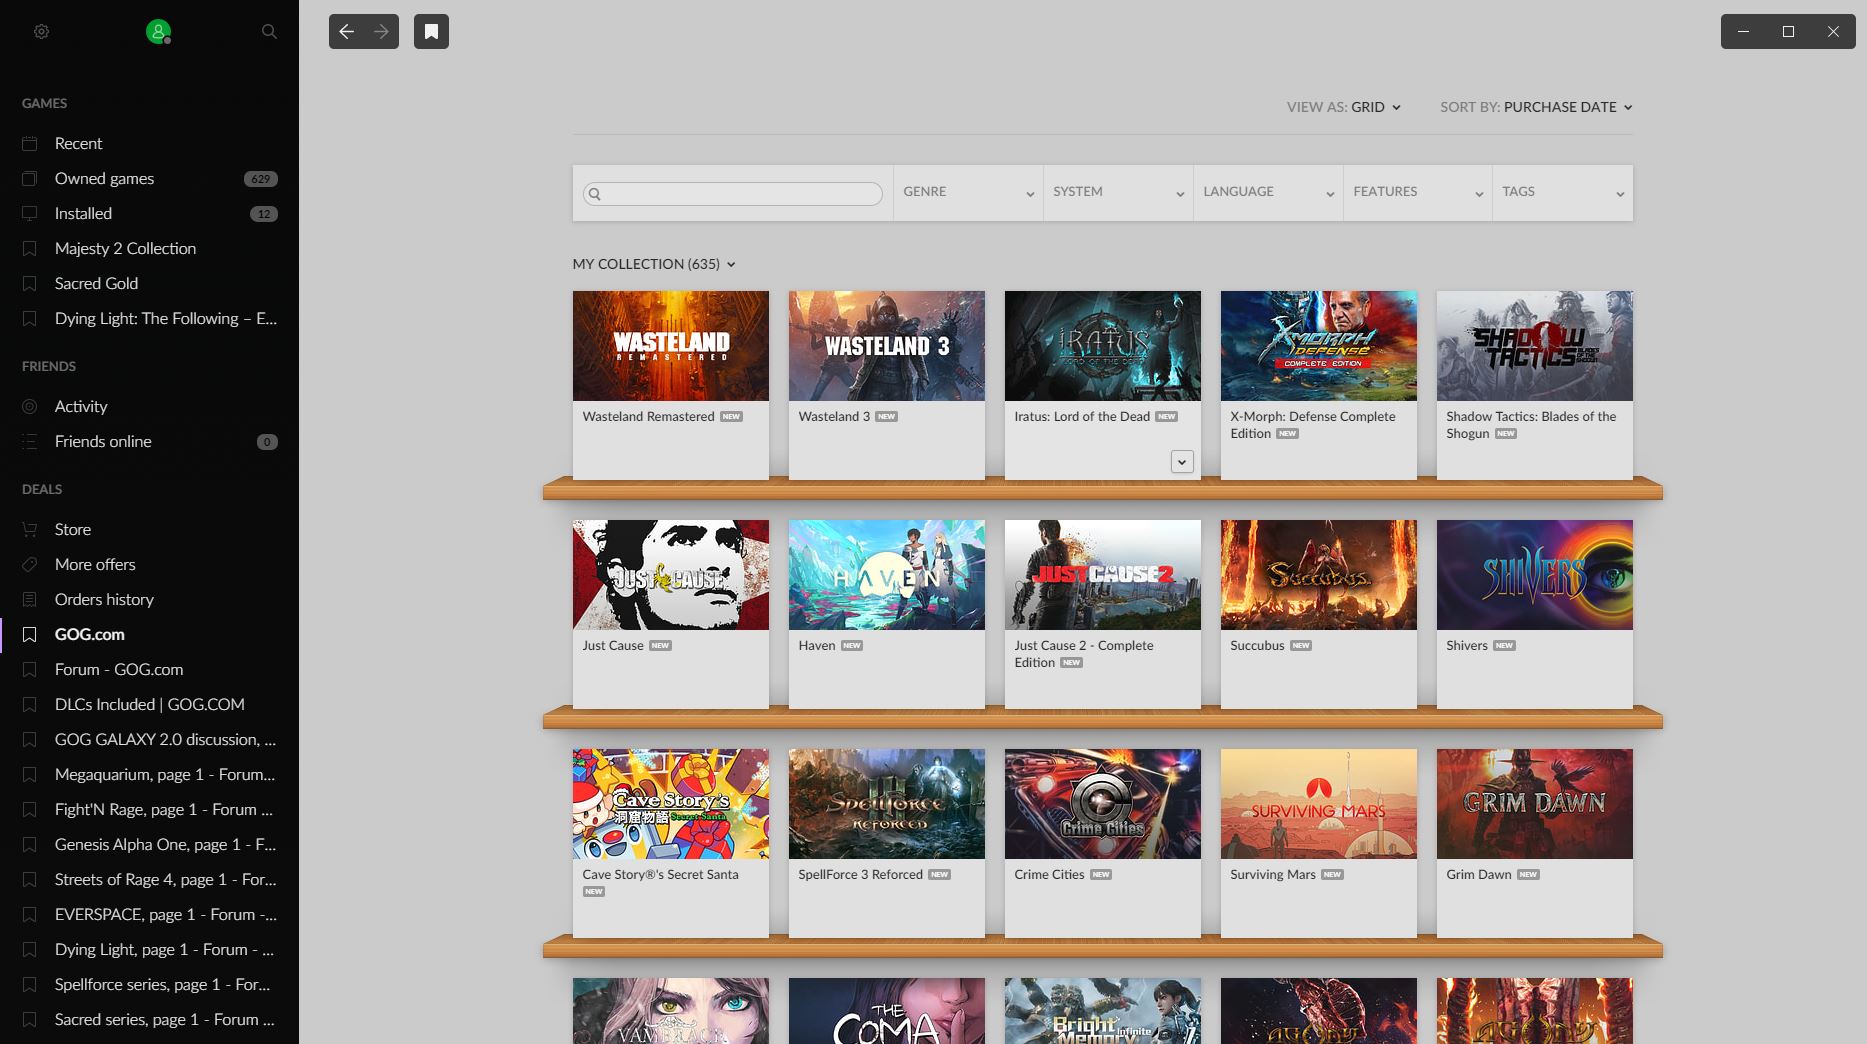The width and height of the screenshot is (1867, 1044).
Task: Open Wasteland 3 game thumbnail
Action: (887, 346)
